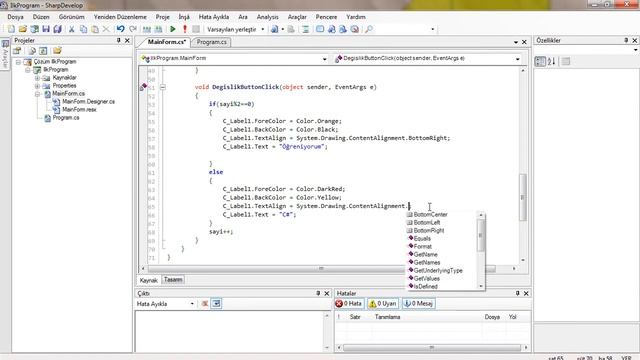Toggle the 0 Uyarı warnings filter
640x360 pixels.
click(382, 304)
